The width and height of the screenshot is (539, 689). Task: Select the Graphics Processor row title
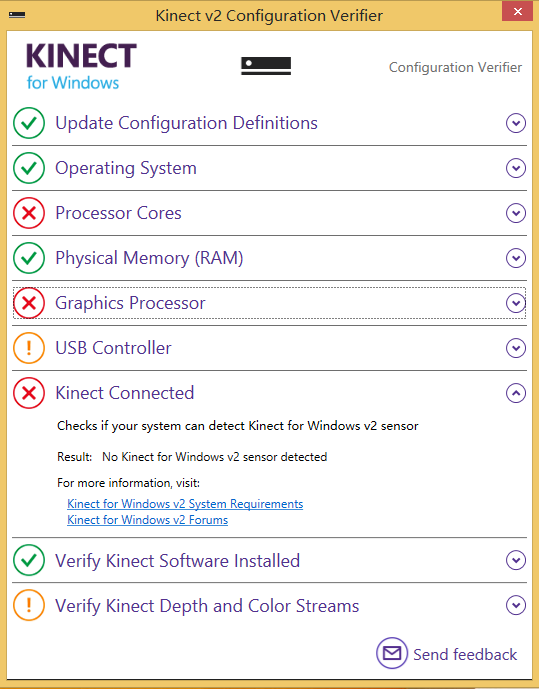click(x=130, y=303)
